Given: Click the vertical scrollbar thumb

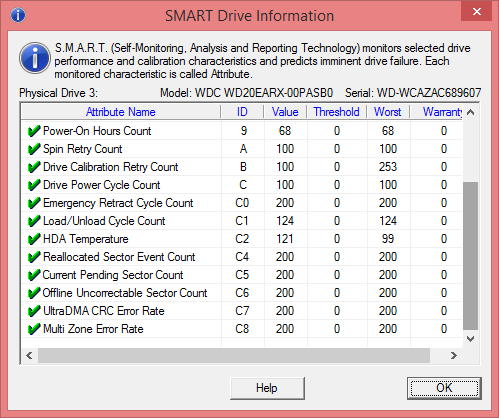Looking at the screenshot, I should pos(470,255).
